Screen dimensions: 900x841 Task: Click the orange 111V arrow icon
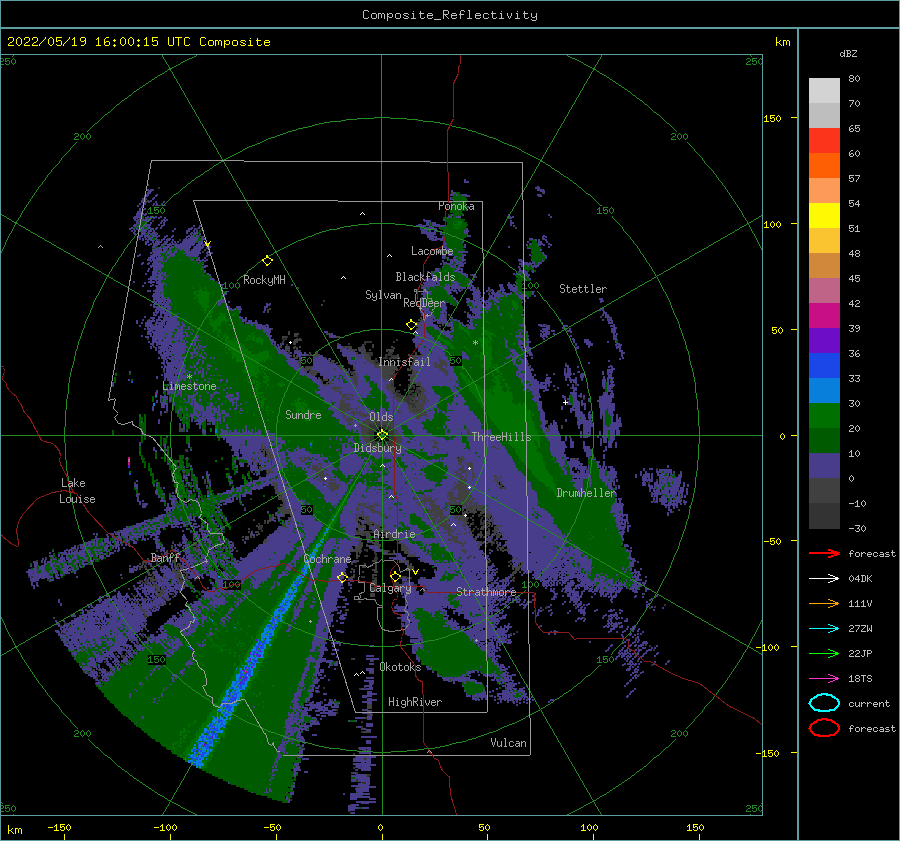[824, 603]
